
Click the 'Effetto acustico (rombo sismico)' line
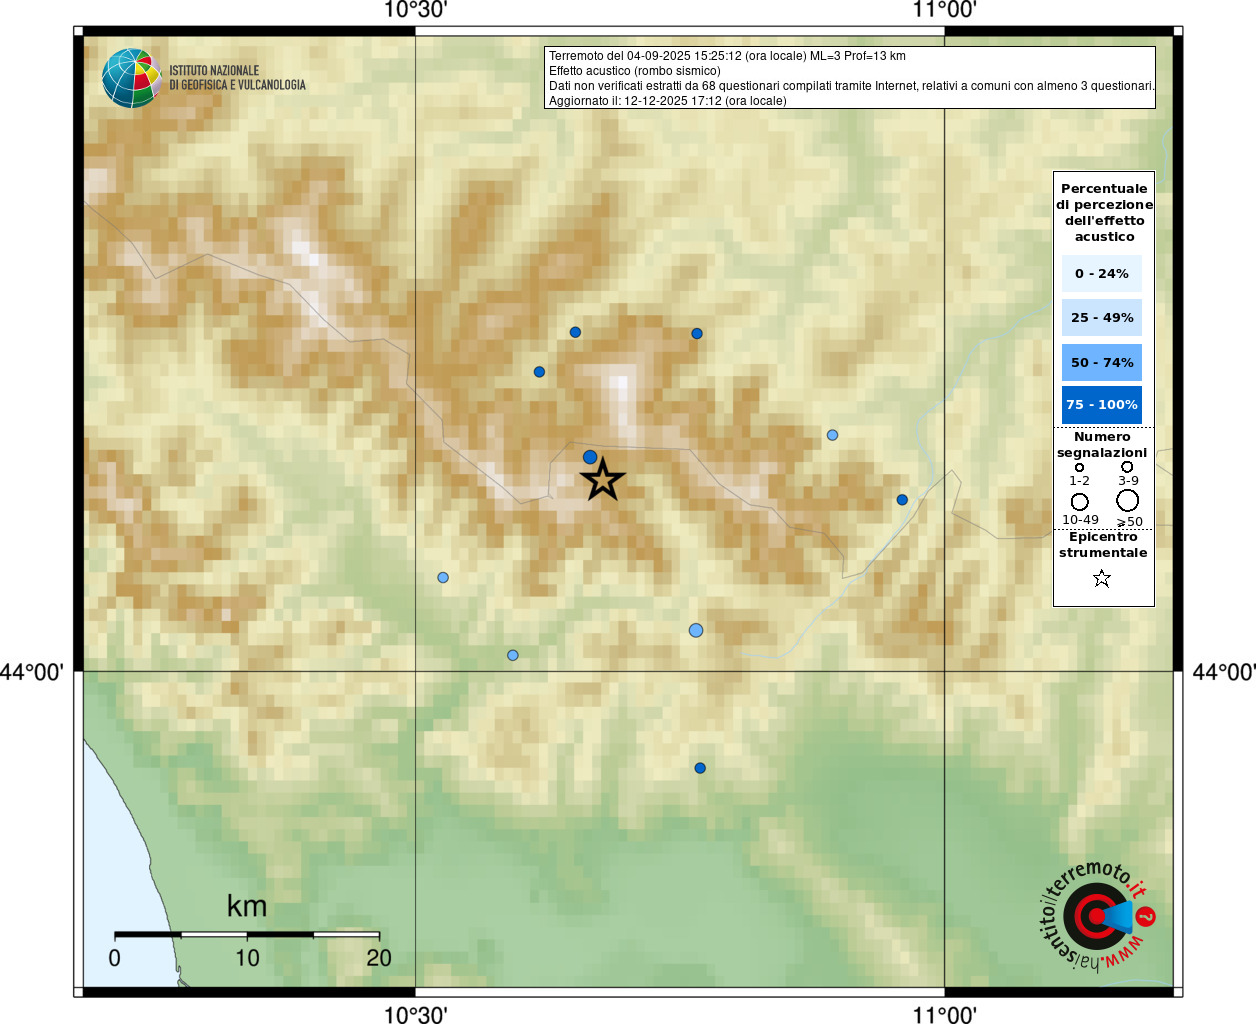[634, 71]
